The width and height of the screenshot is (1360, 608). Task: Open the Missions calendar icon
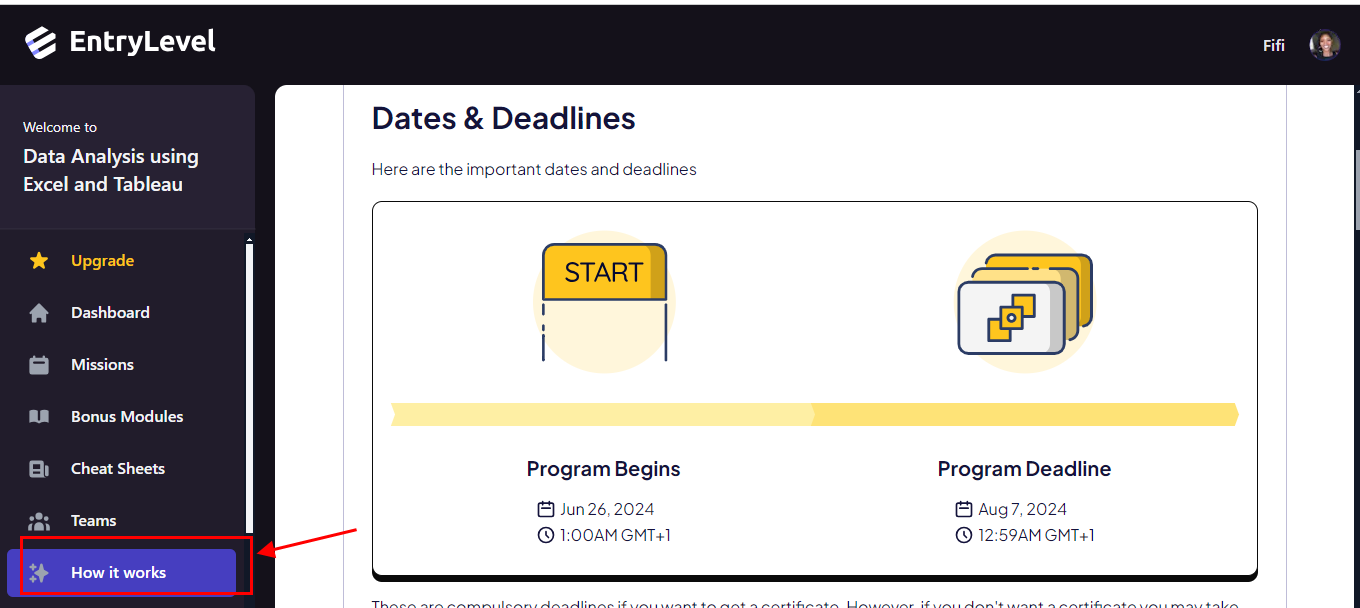point(39,365)
